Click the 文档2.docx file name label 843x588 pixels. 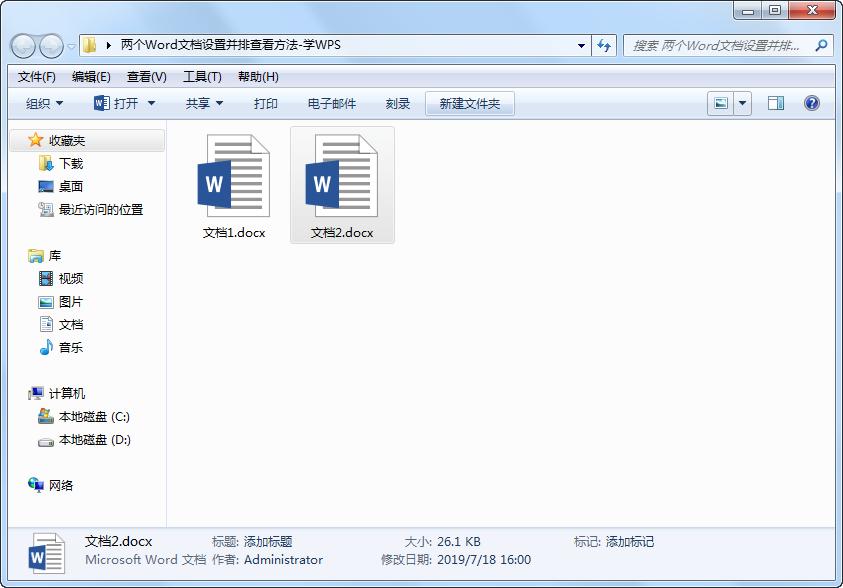342,233
